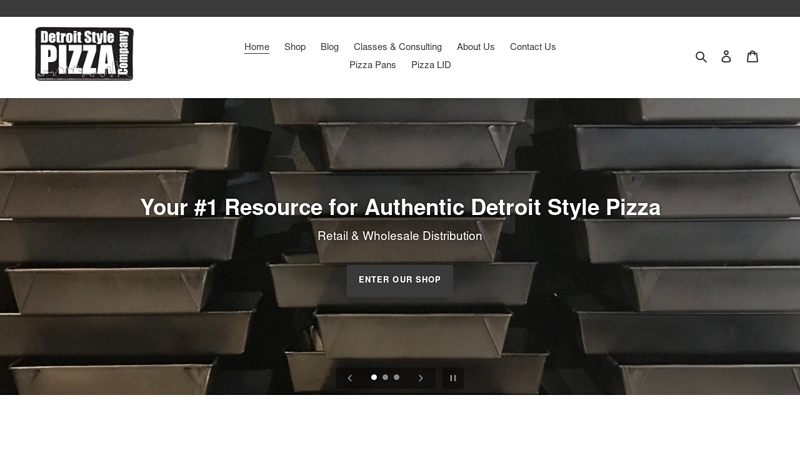
Task: Select the first slide dot
Action: coord(374,377)
